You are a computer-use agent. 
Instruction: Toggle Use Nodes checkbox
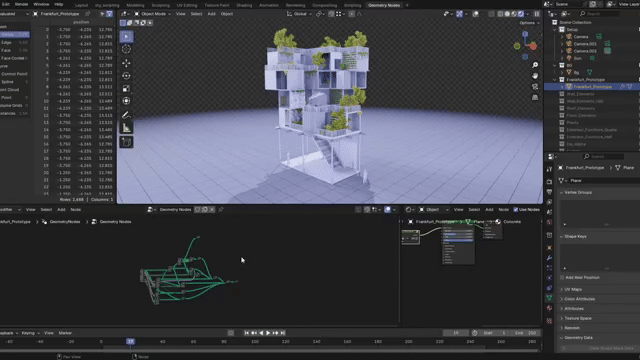[516, 209]
